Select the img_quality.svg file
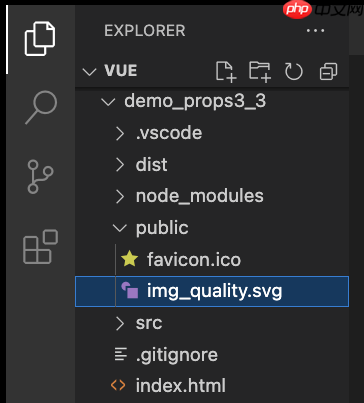The image size is (364, 403). (x=212, y=291)
